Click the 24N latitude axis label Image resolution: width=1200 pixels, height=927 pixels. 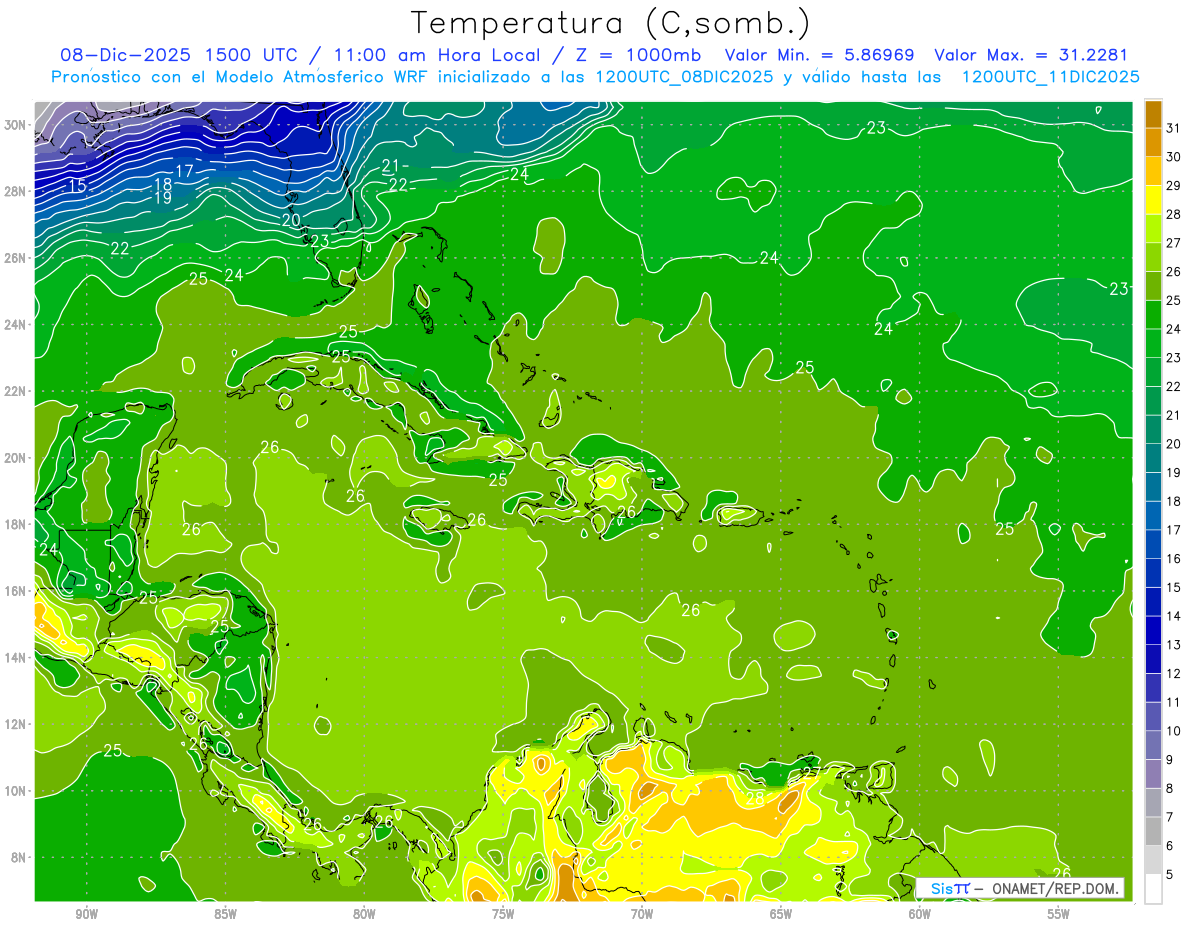pos(17,324)
